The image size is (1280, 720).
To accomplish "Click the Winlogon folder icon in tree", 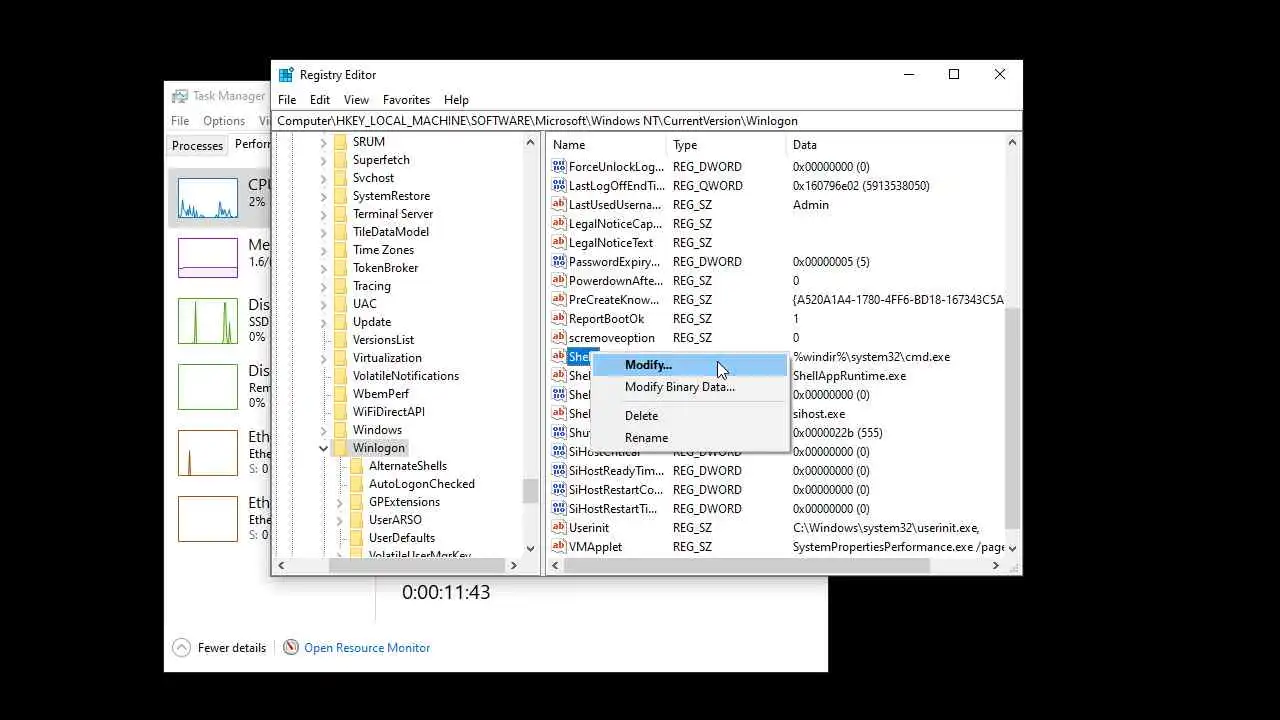I will [340, 448].
